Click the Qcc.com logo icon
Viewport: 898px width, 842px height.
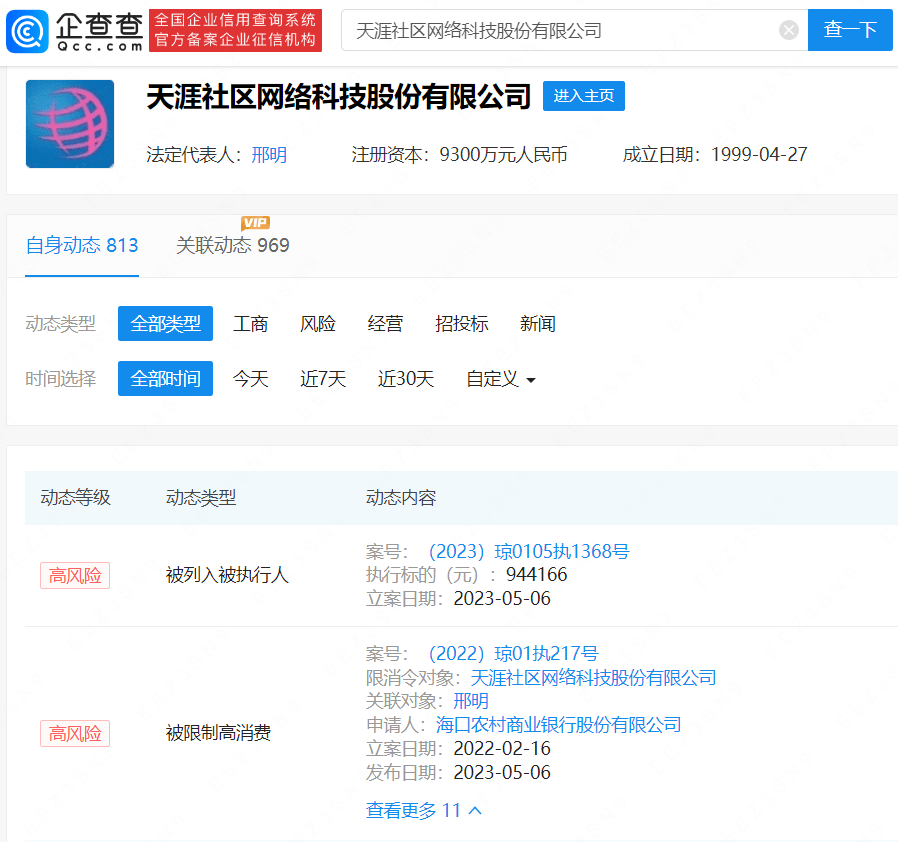tap(26, 30)
